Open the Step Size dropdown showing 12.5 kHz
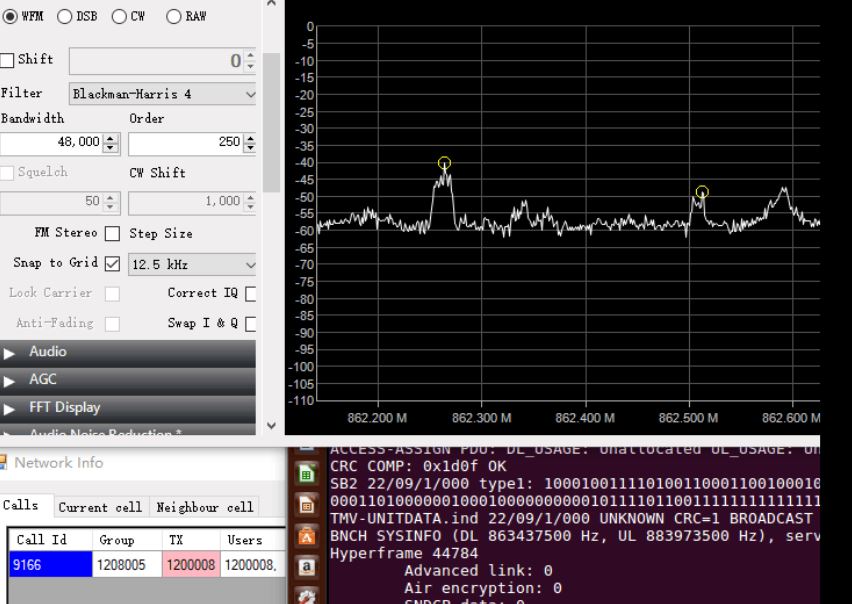 (192, 265)
